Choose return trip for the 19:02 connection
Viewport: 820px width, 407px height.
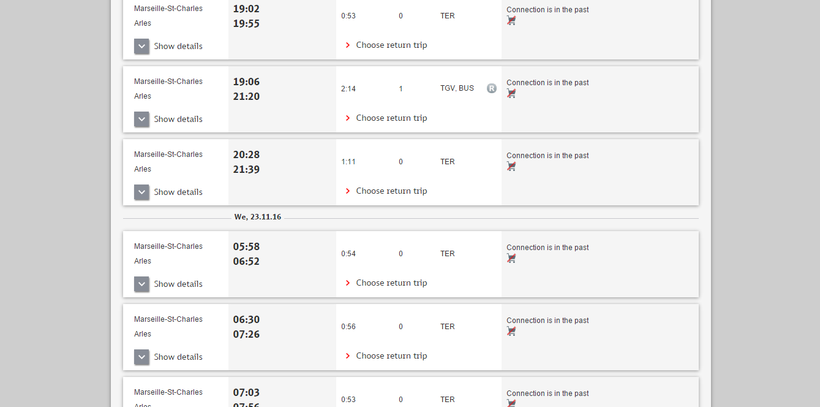[391, 45]
